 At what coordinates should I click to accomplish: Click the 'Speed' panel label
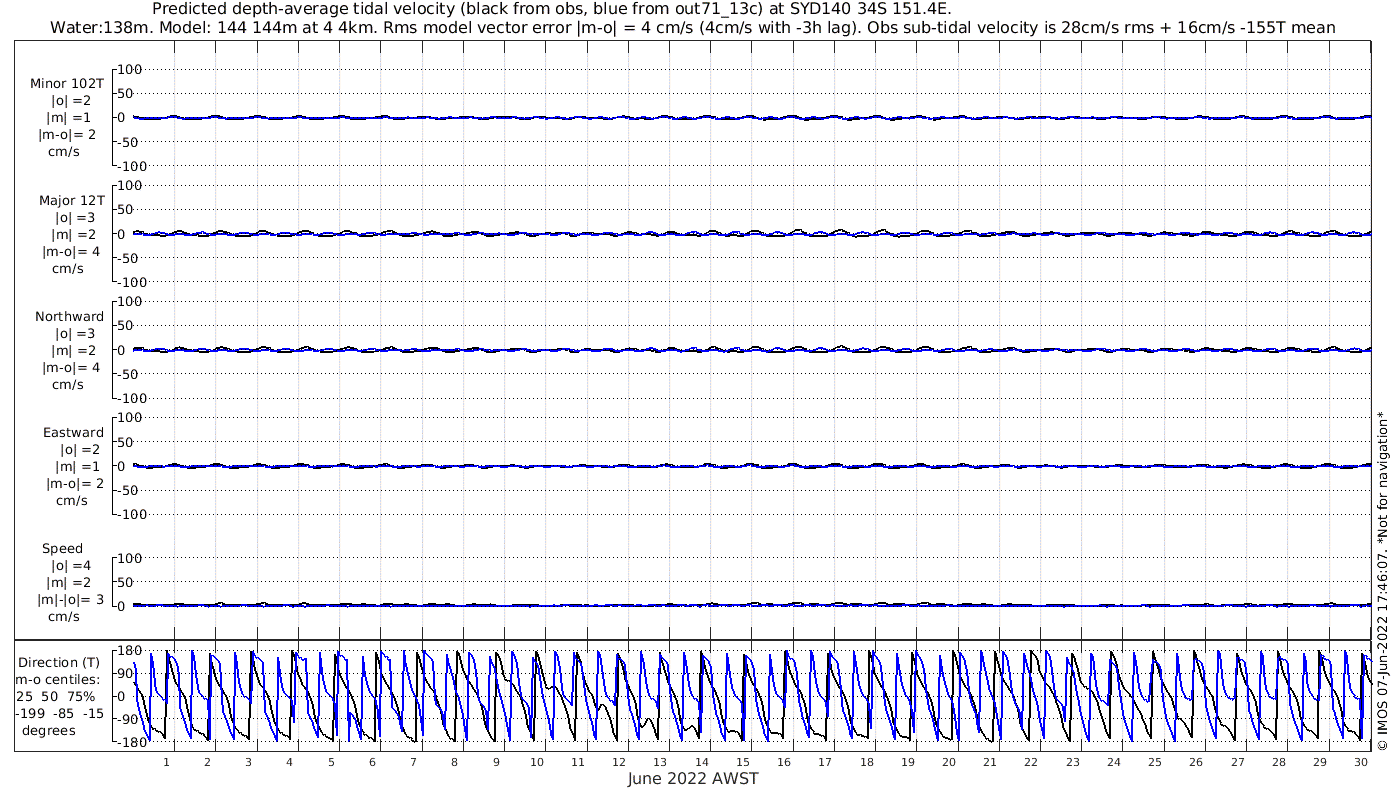[62, 549]
